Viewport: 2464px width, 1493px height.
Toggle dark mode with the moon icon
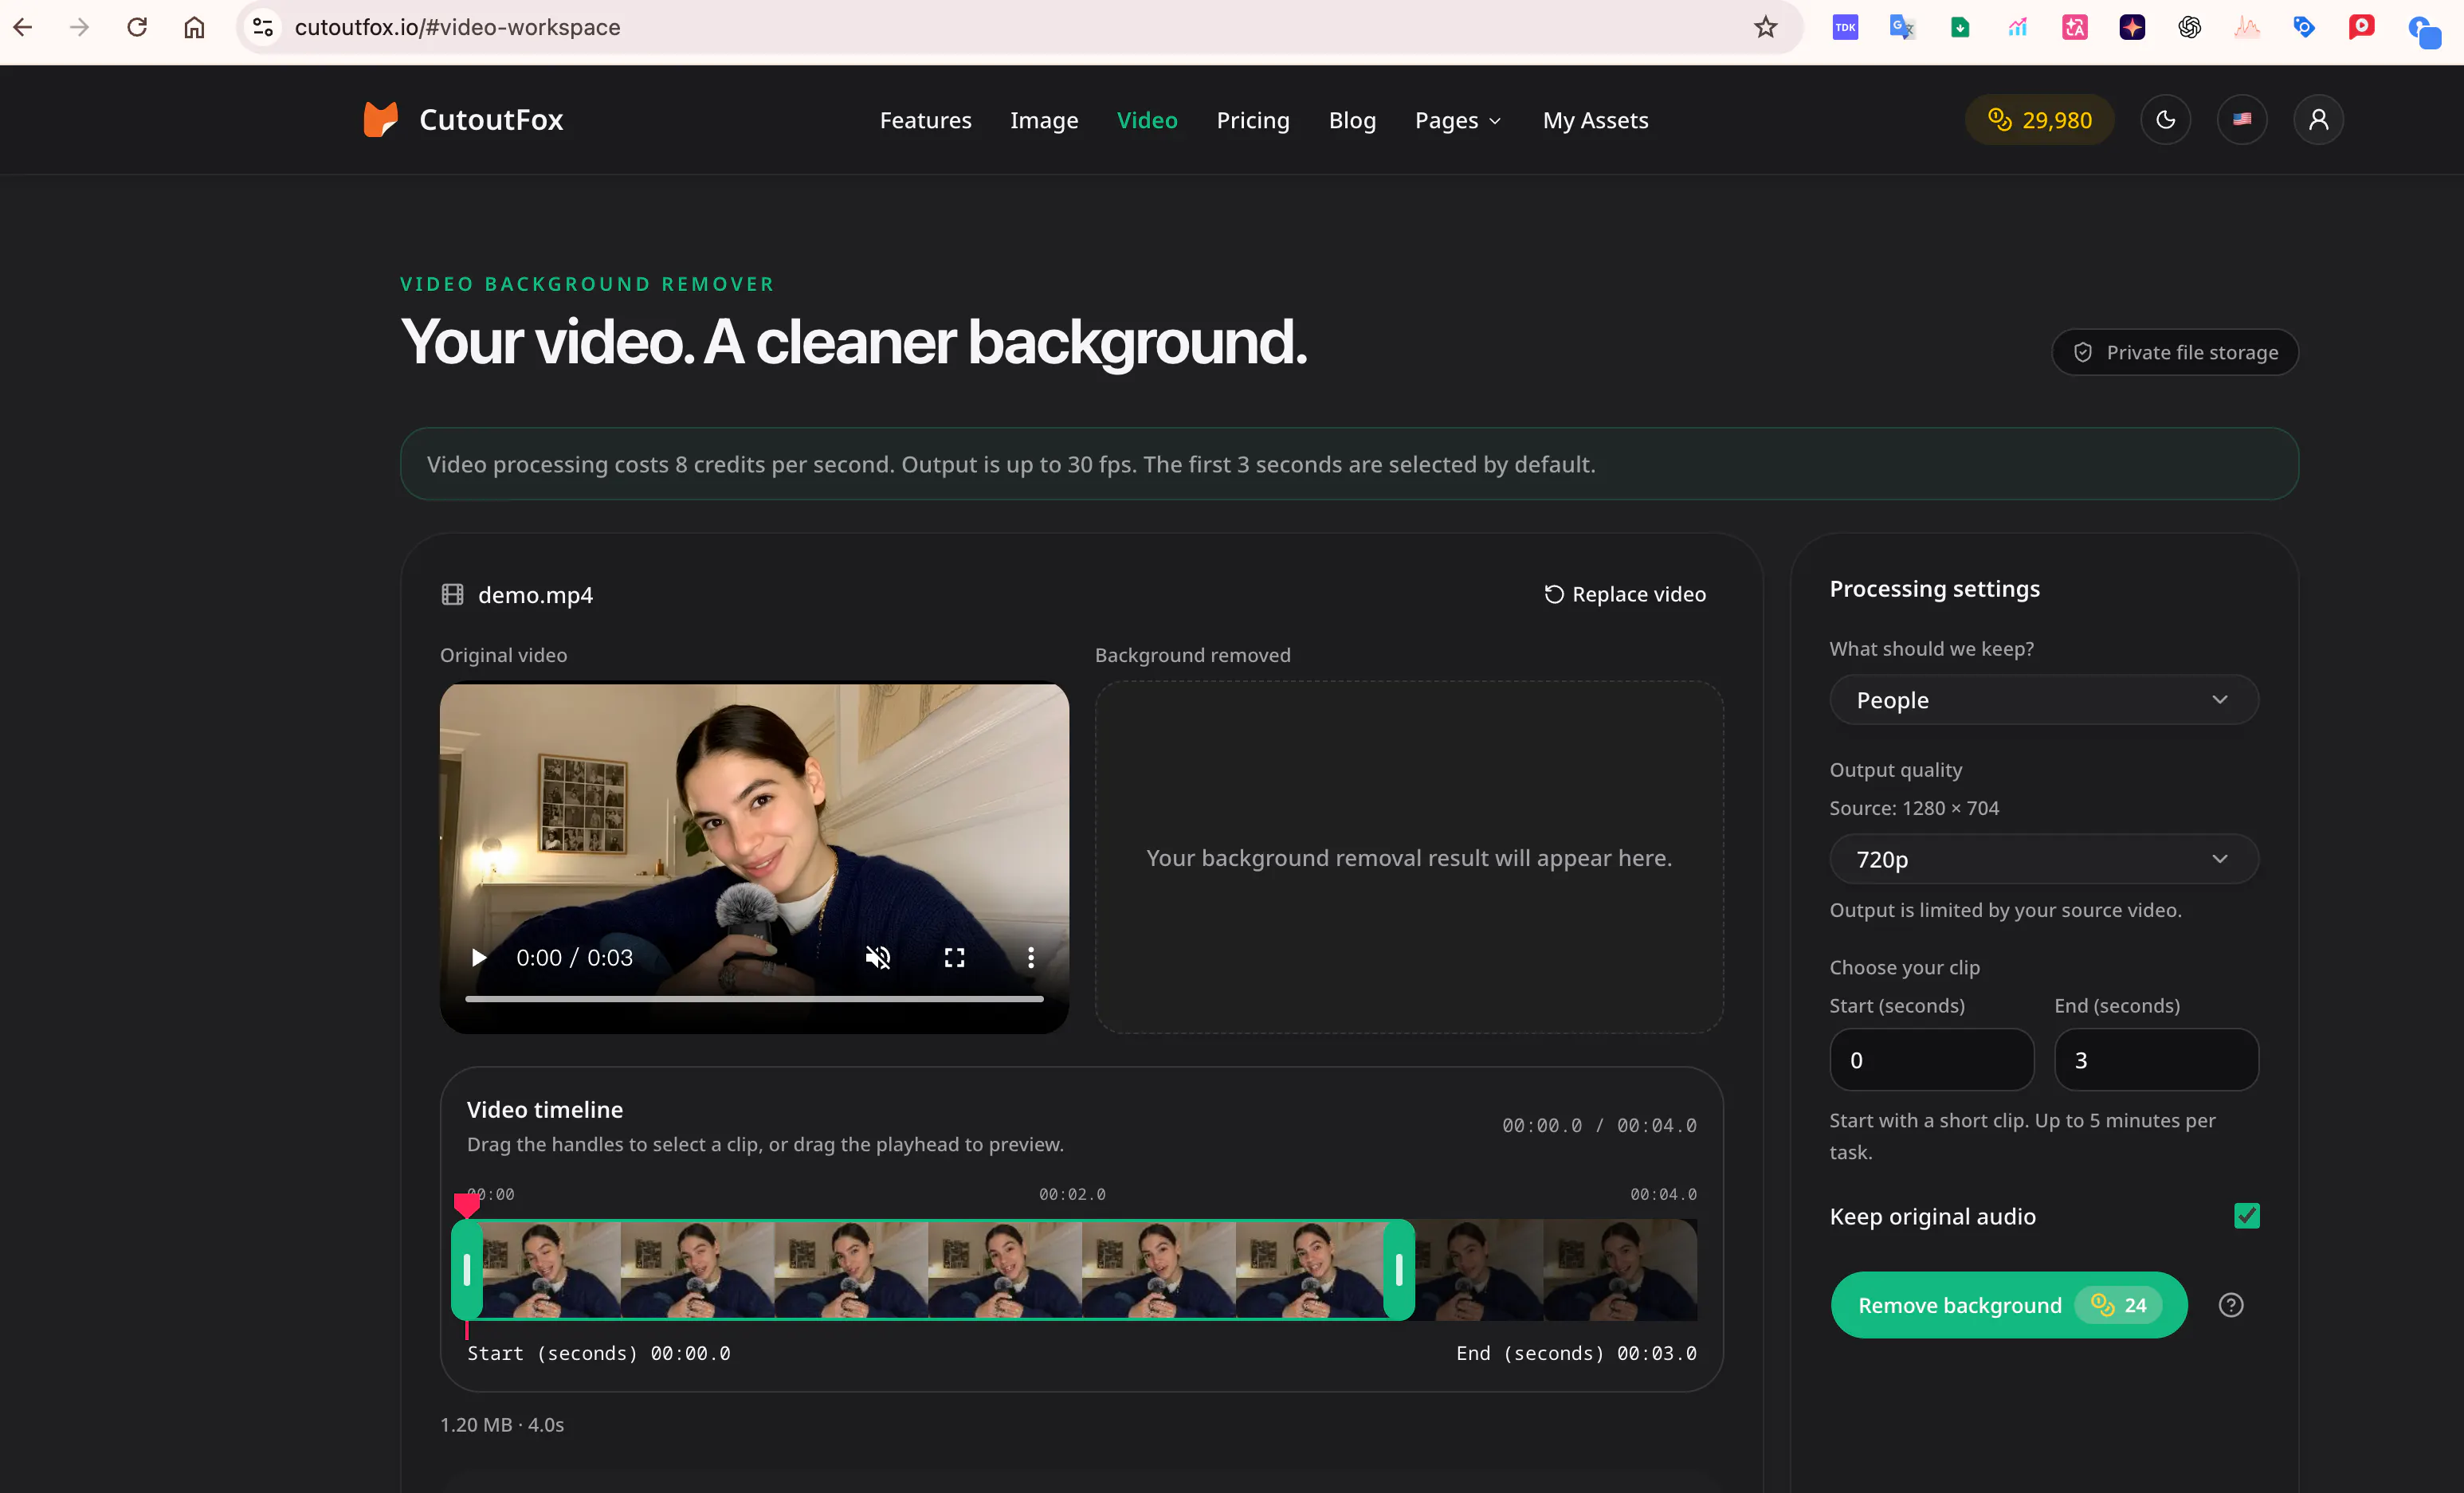pos(2165,120)
